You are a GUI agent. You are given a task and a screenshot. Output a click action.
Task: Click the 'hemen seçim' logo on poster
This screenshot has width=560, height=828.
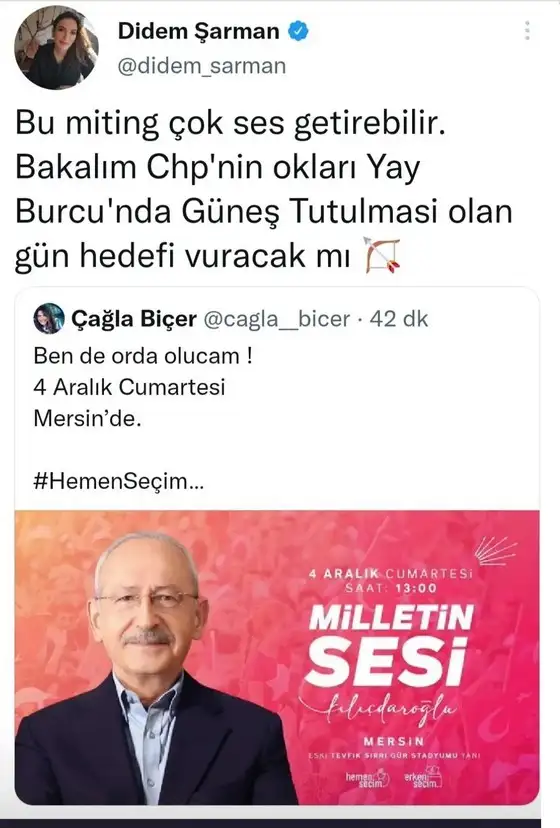click(x=368, y=779)
